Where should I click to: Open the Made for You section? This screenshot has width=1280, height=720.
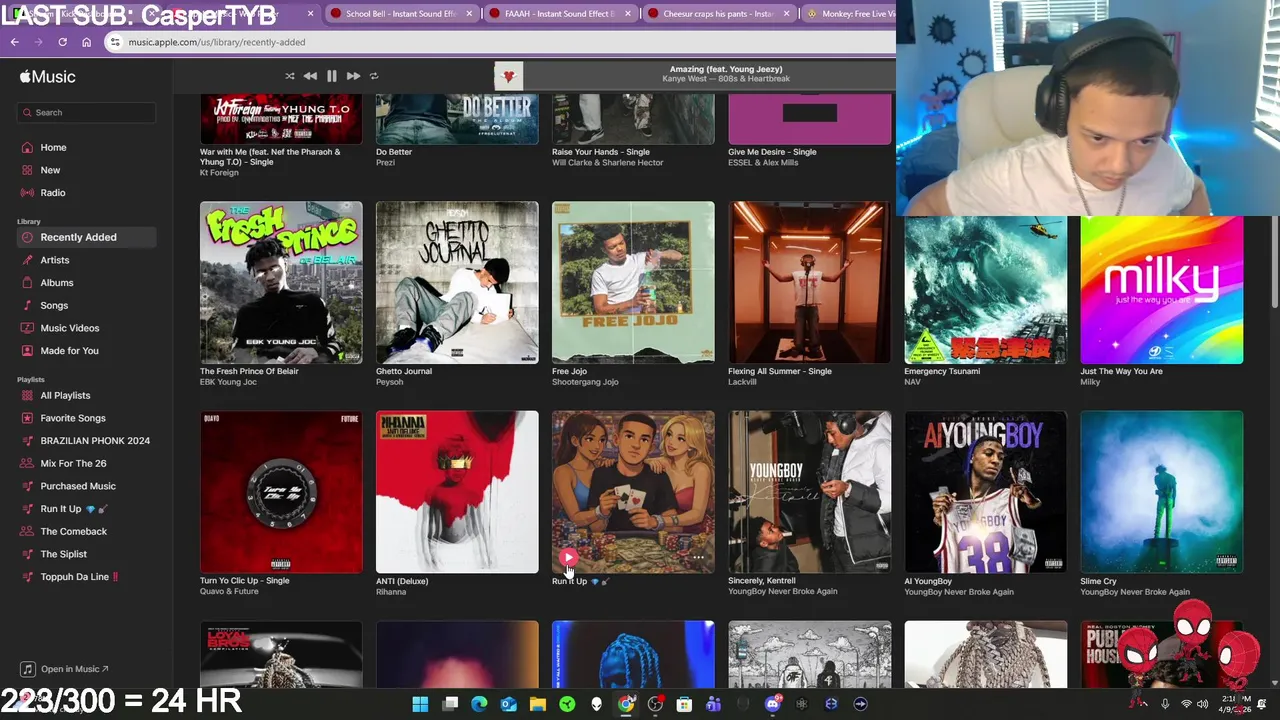pyautogui.click(x=69, y=350)
